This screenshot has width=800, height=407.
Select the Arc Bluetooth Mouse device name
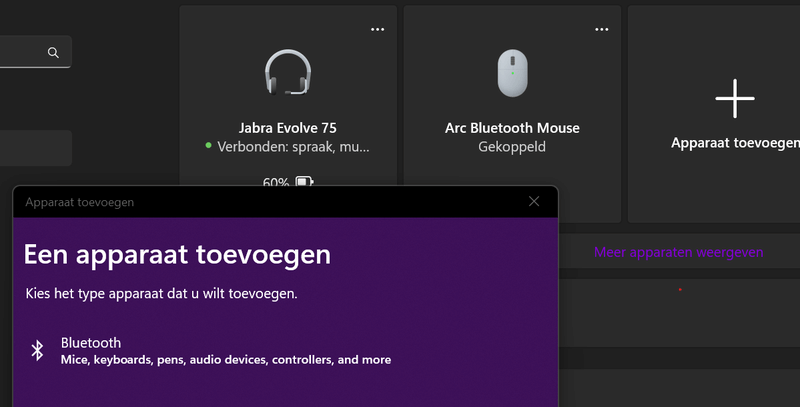coord(512,128)
